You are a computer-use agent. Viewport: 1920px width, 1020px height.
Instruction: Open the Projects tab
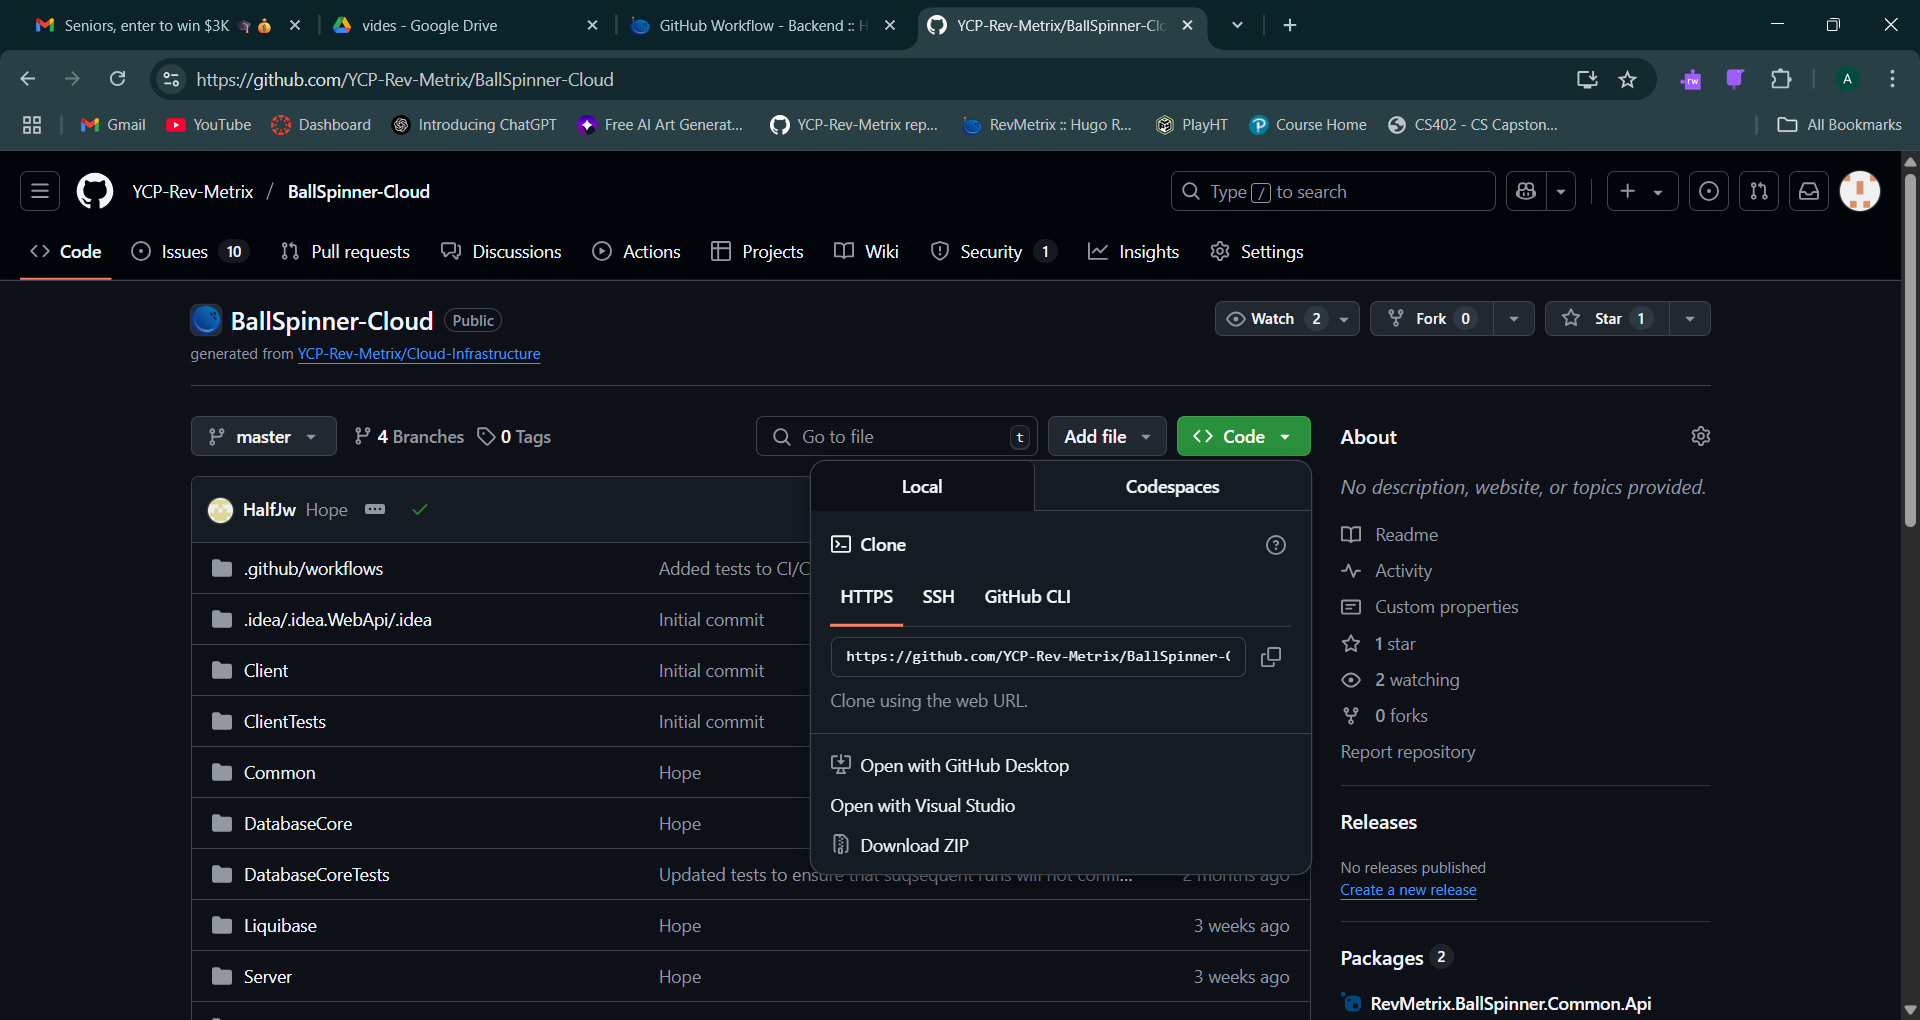(x=758, y=252)
